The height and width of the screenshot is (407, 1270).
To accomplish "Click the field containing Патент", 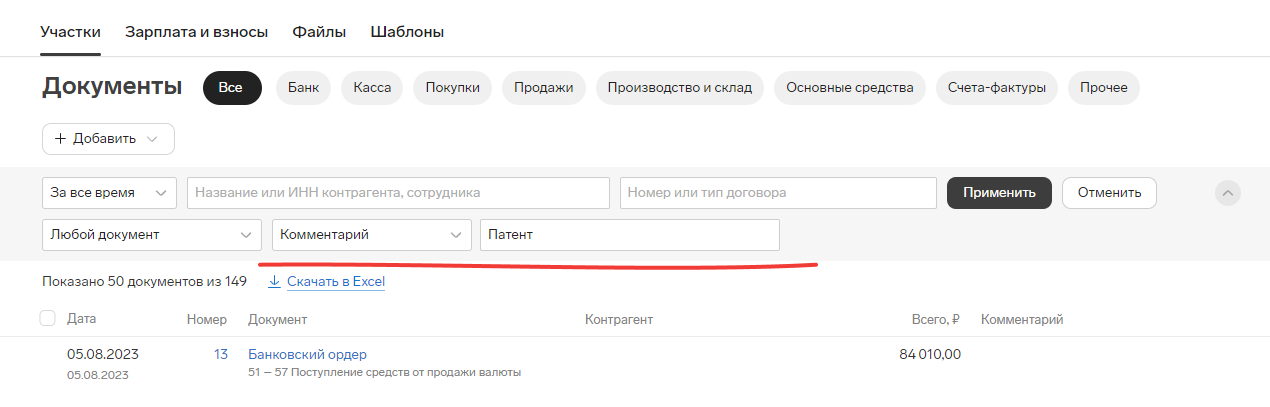I will 630,235.
